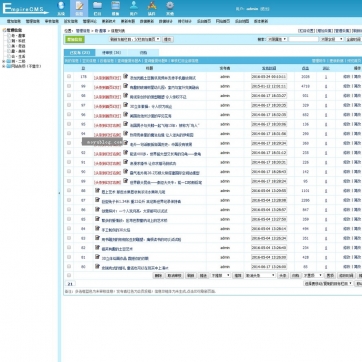Screen dimensions: 362x362
Task: Tick the checkbox for row ID 86
Action: click(x=69, y=209)
